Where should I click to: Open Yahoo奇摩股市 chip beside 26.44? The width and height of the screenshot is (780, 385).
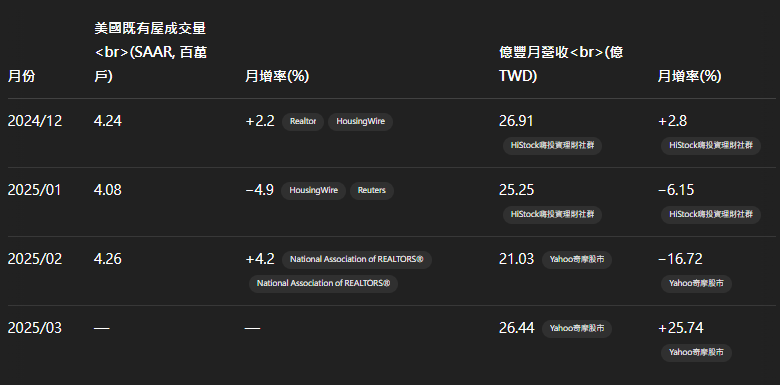tap(577, 328)
